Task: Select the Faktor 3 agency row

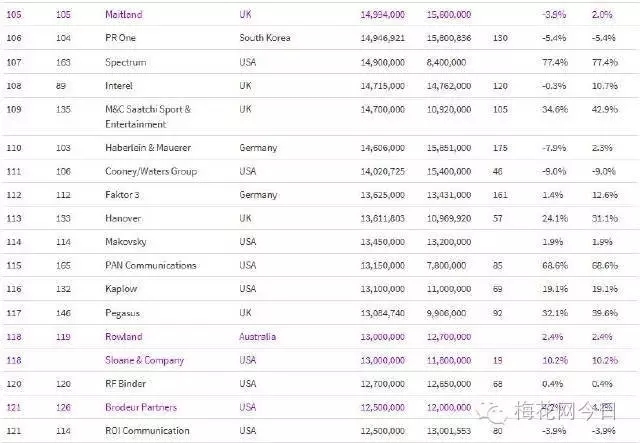Action: pos(123,194)
